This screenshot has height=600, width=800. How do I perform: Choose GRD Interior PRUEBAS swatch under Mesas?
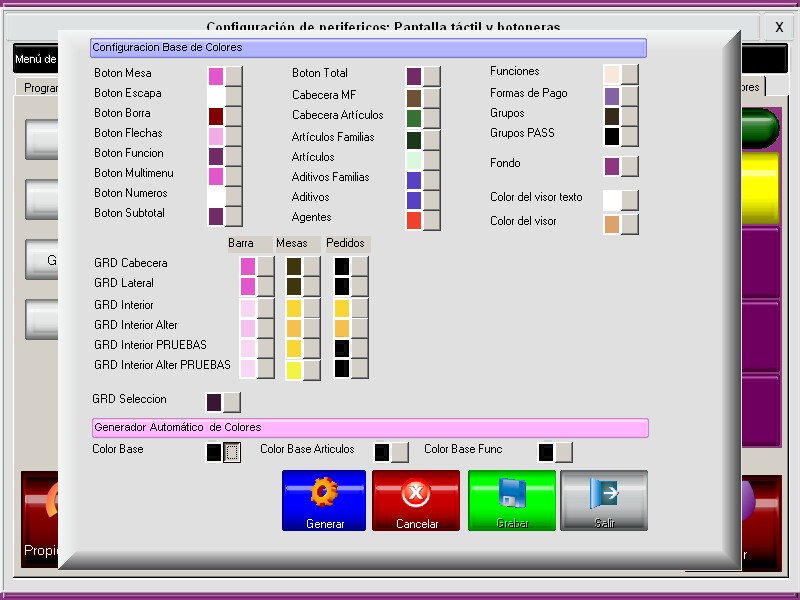(x=294, y=348)
